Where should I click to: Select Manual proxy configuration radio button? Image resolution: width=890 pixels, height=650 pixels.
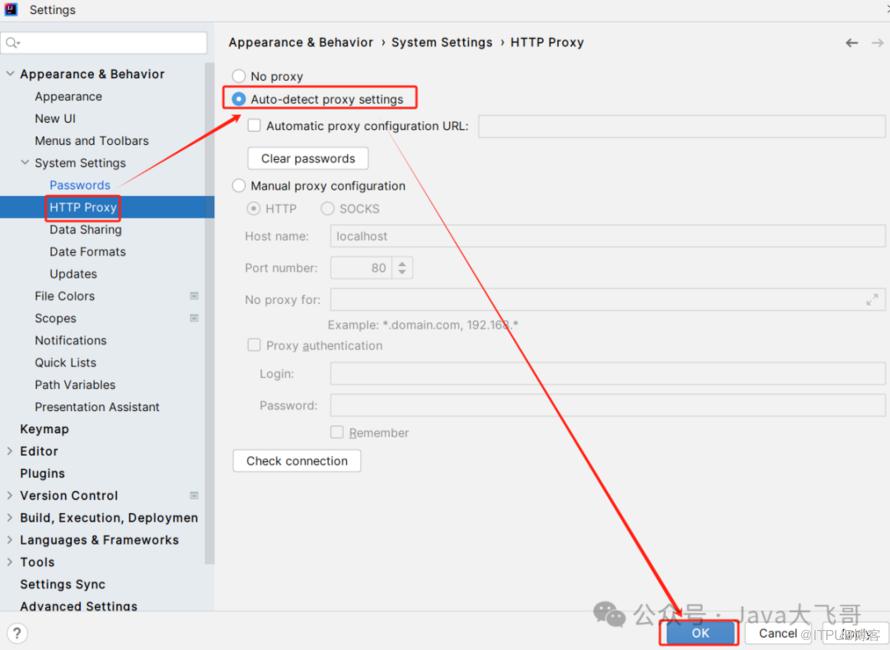pyautogui.click(x=239, y=186)
